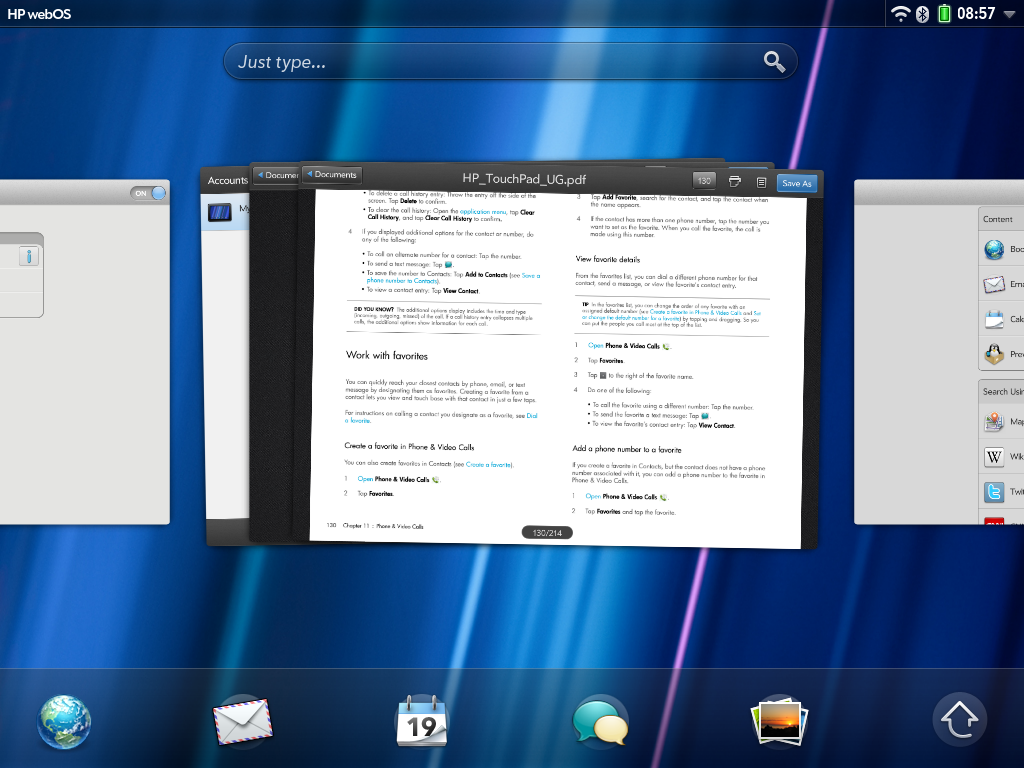The height and width of the screenshot is (768, 1024).
Task: Toggle the ON switch in the left card
Action: [x=148, y=193]
